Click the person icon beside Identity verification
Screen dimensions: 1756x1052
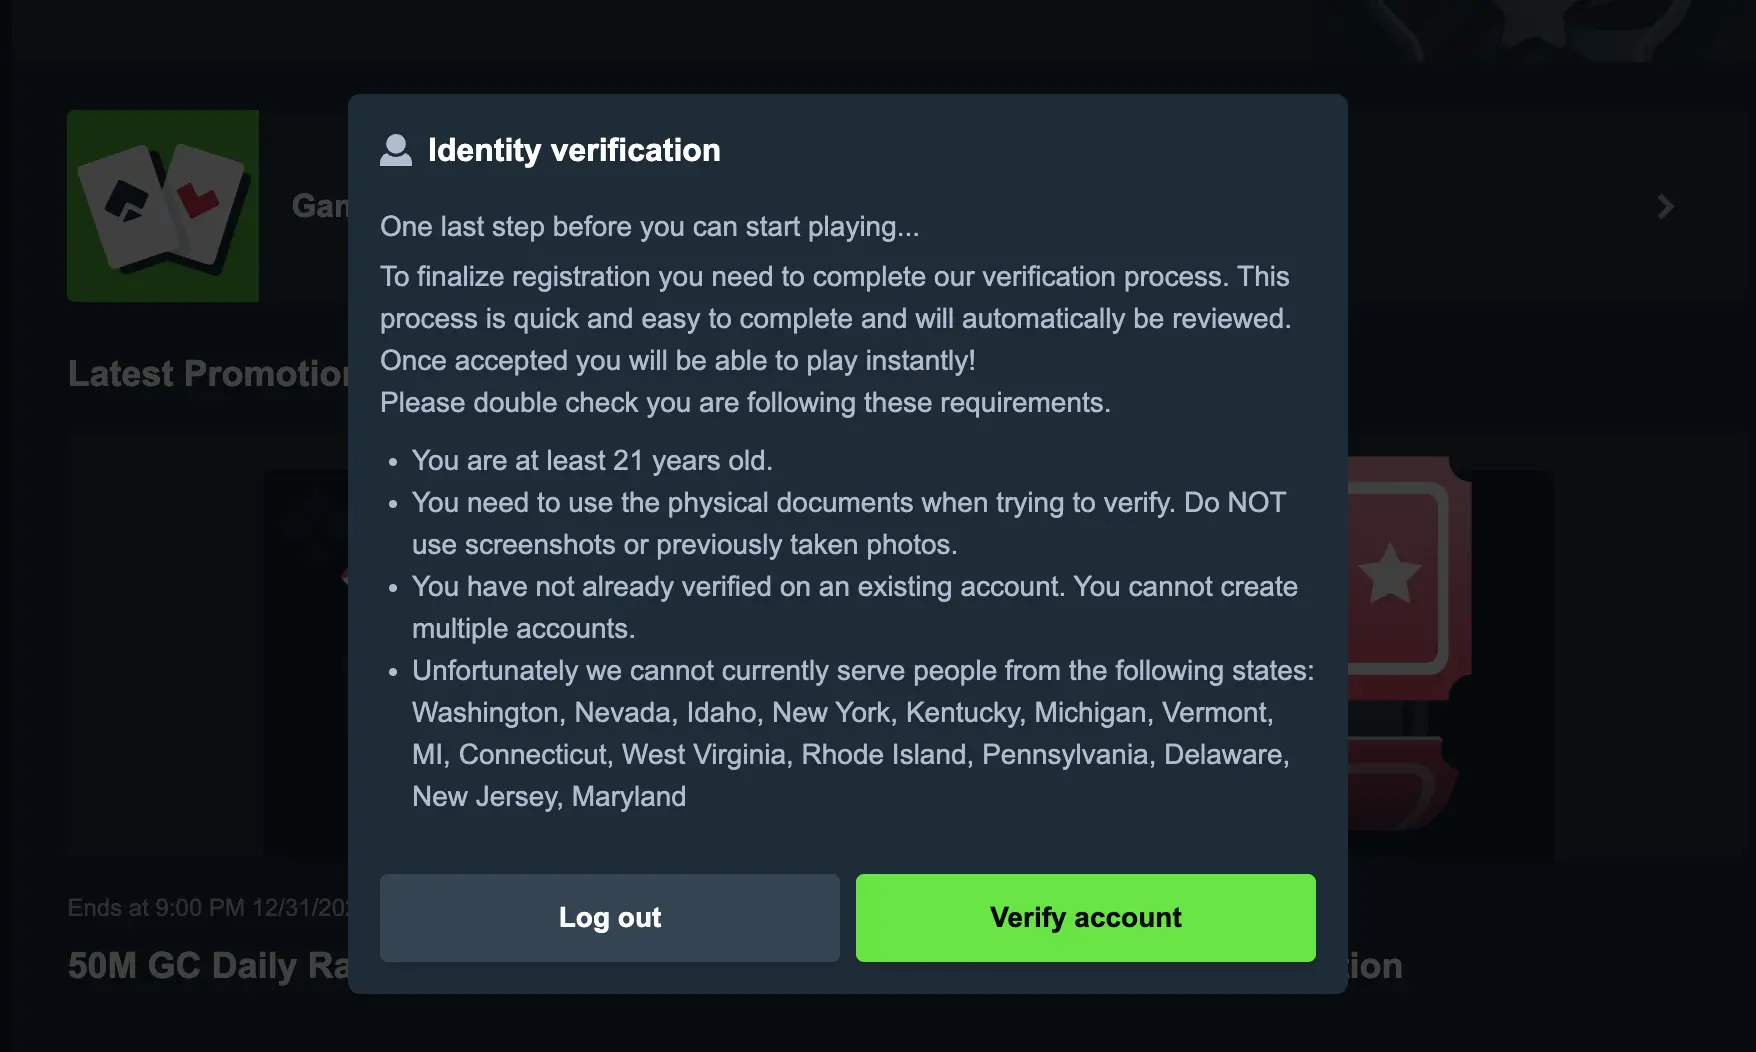(x=396, y=150)
